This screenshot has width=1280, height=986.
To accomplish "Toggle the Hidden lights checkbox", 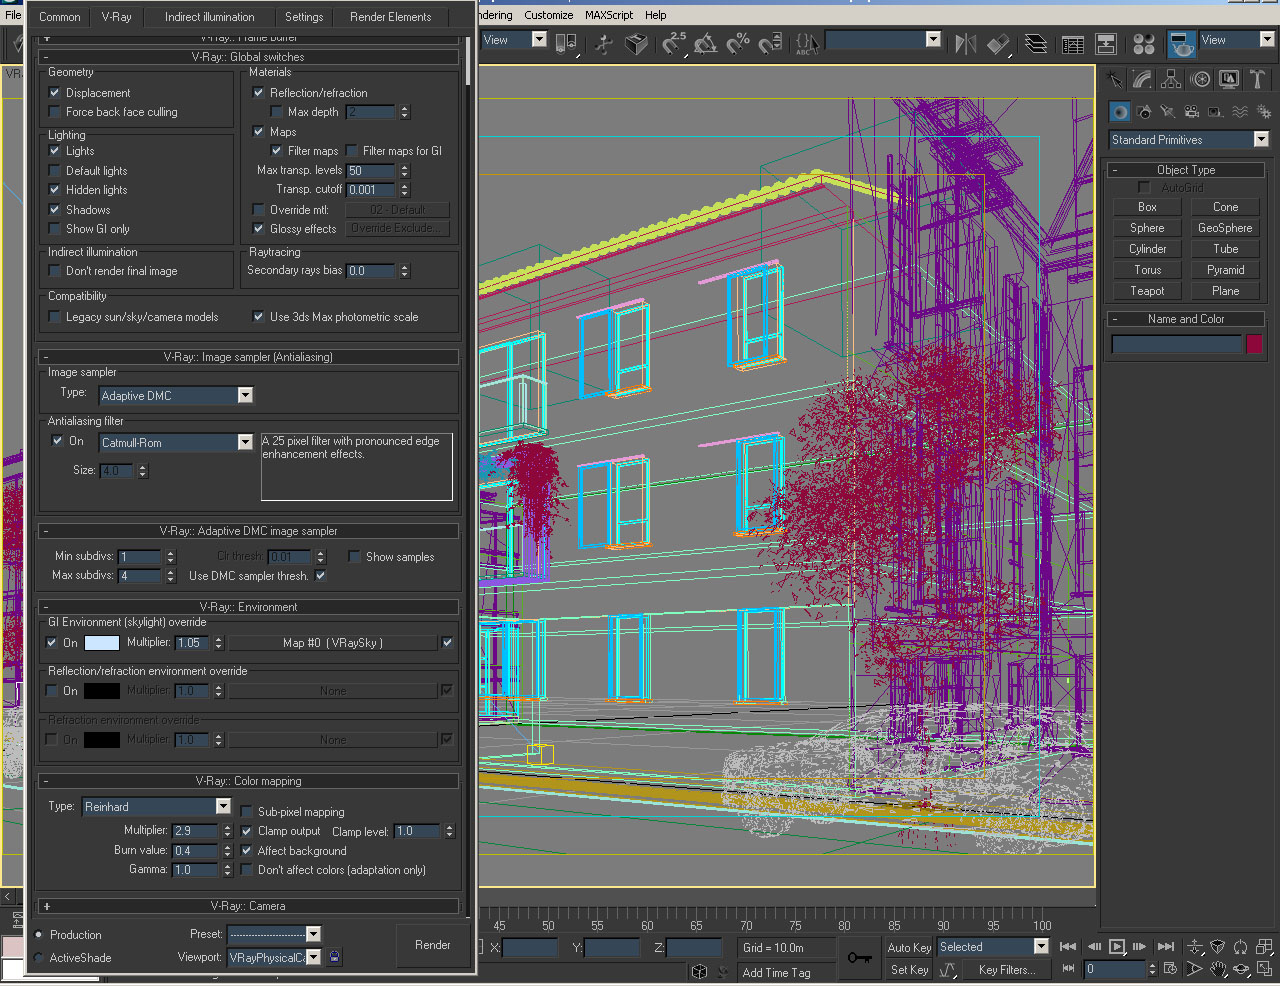I will pos(55,190).
